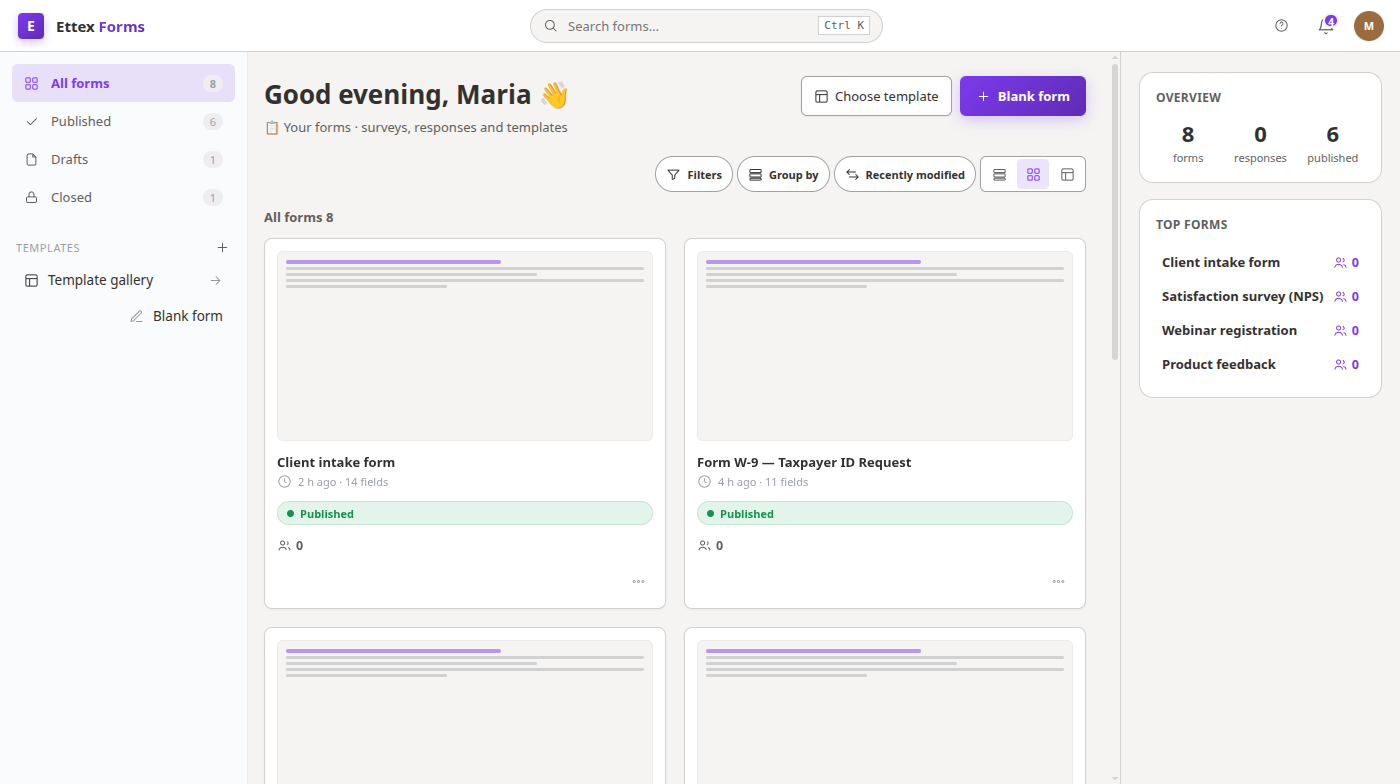Show Published forms
The width and height of the screenshot is (1400, 784).
[123, 121]
